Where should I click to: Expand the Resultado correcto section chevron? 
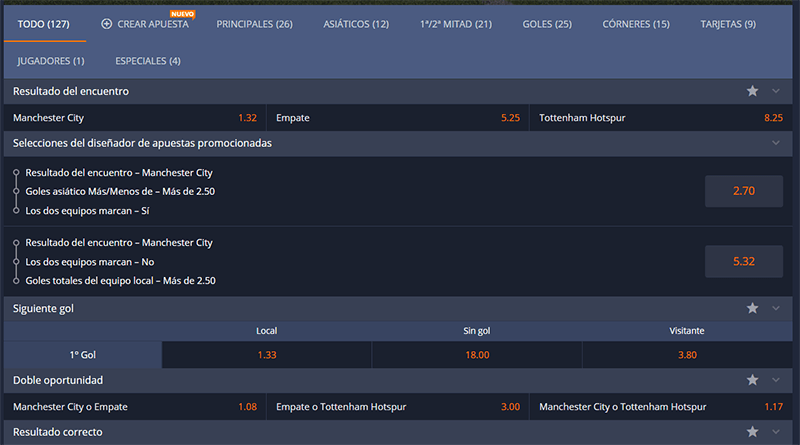[776, 432]
